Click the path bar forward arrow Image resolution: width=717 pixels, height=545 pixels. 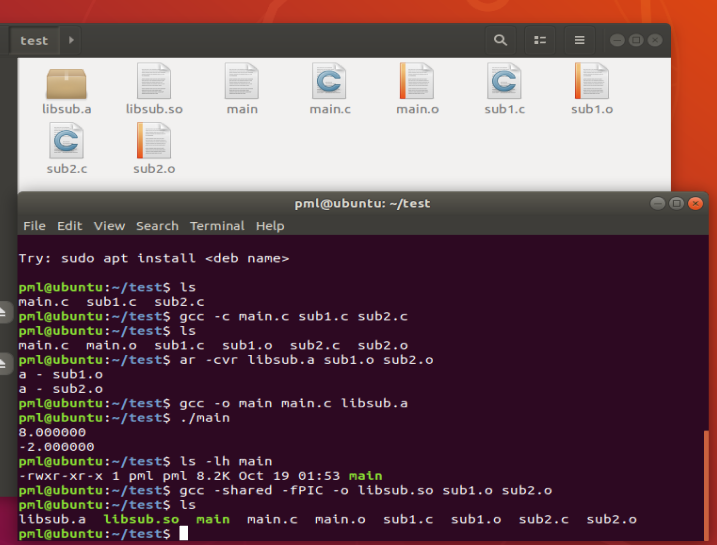pos(71,40)
